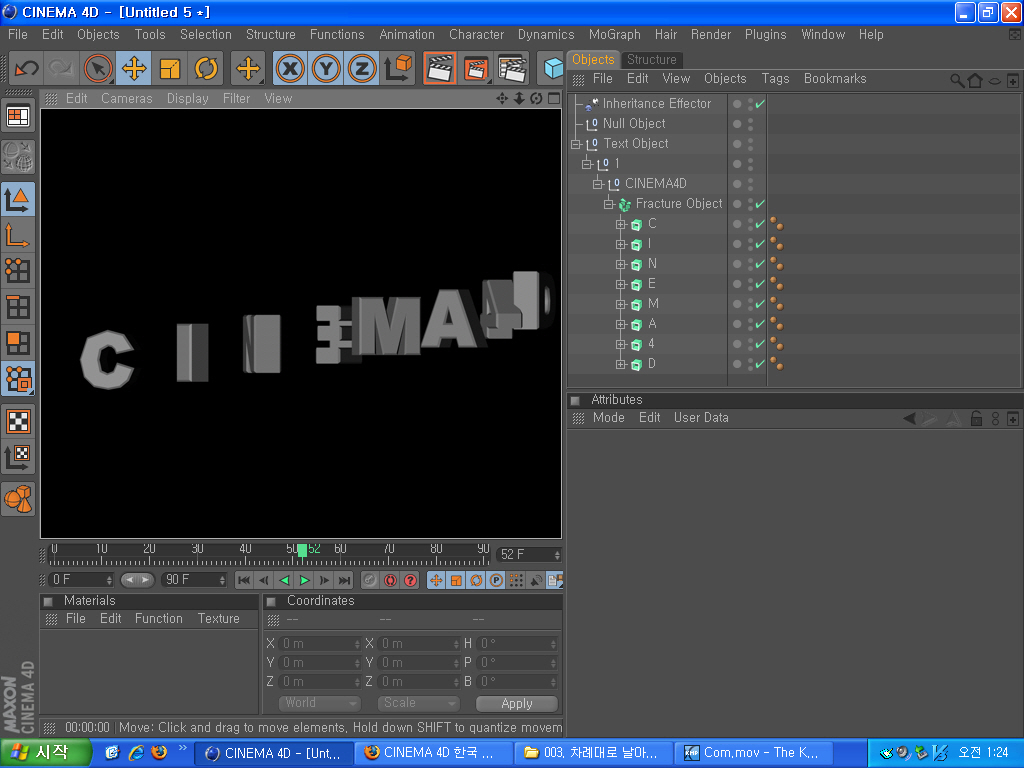Click the preview range slider bar
Viewport: 1024px width, 768px height.
point(138,580)
